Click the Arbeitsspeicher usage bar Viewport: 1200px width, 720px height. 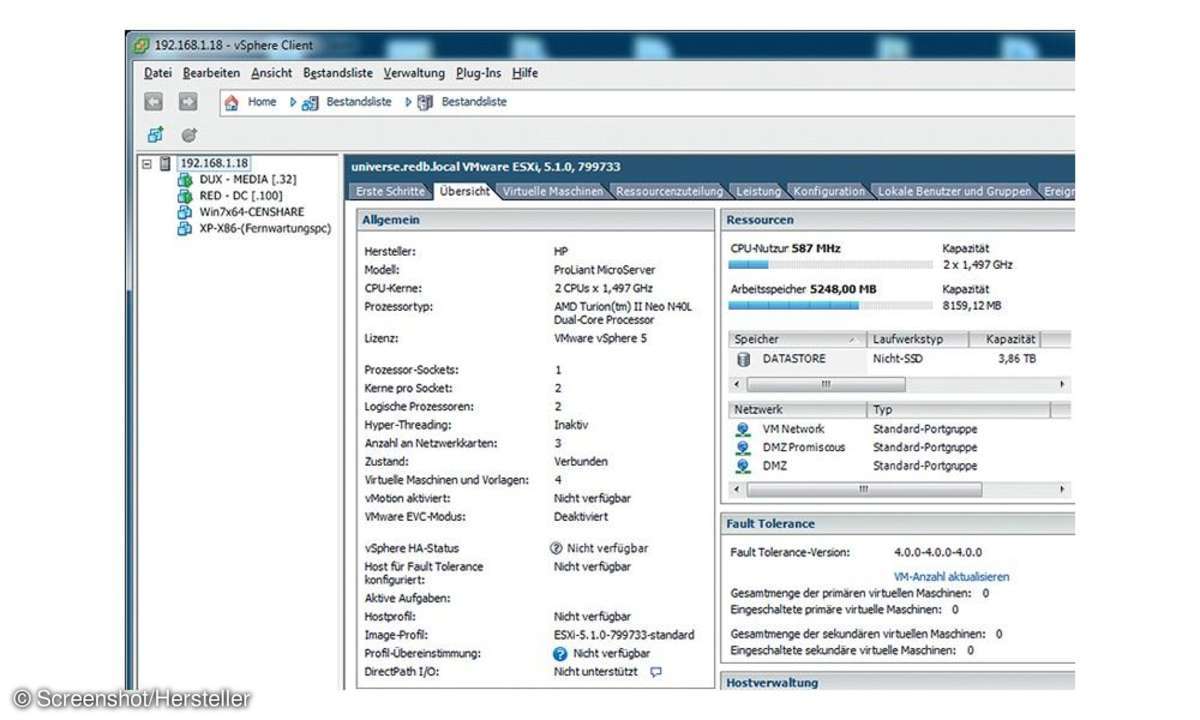830,305
